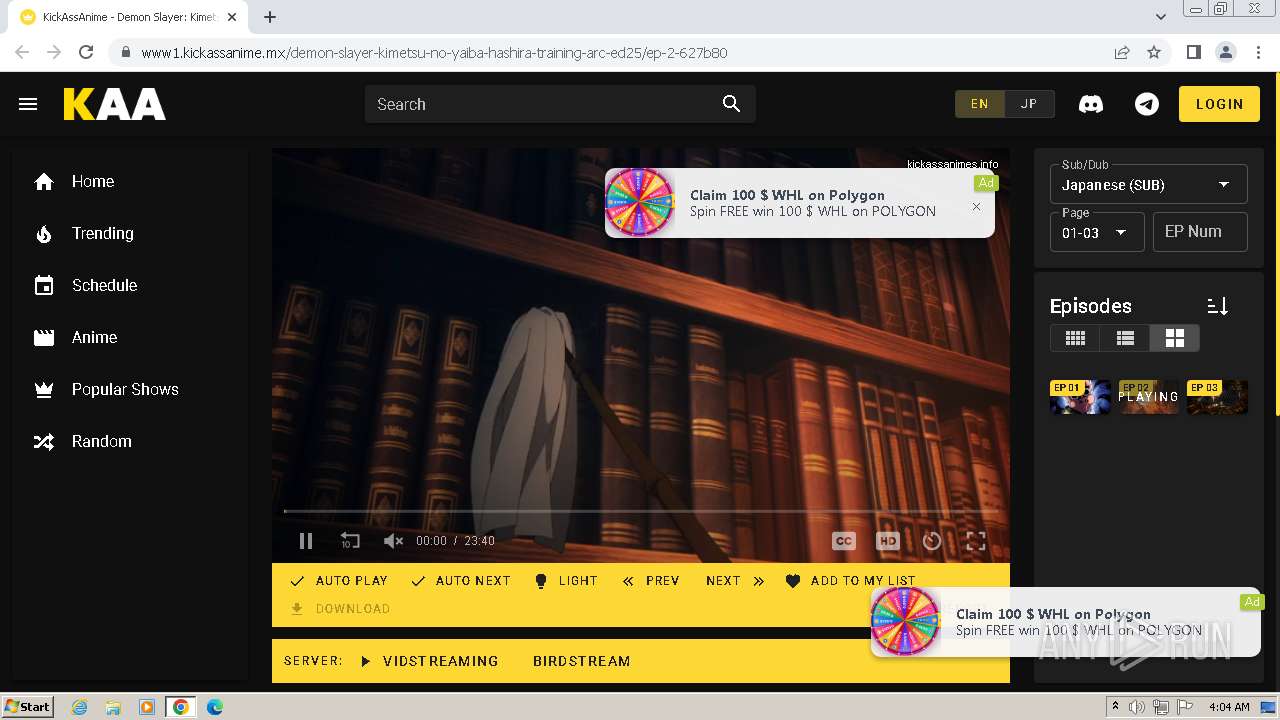1280x720 pixels.
Task: Open the playback speed control
Action: pyautogui.click(x=932, y=541)
